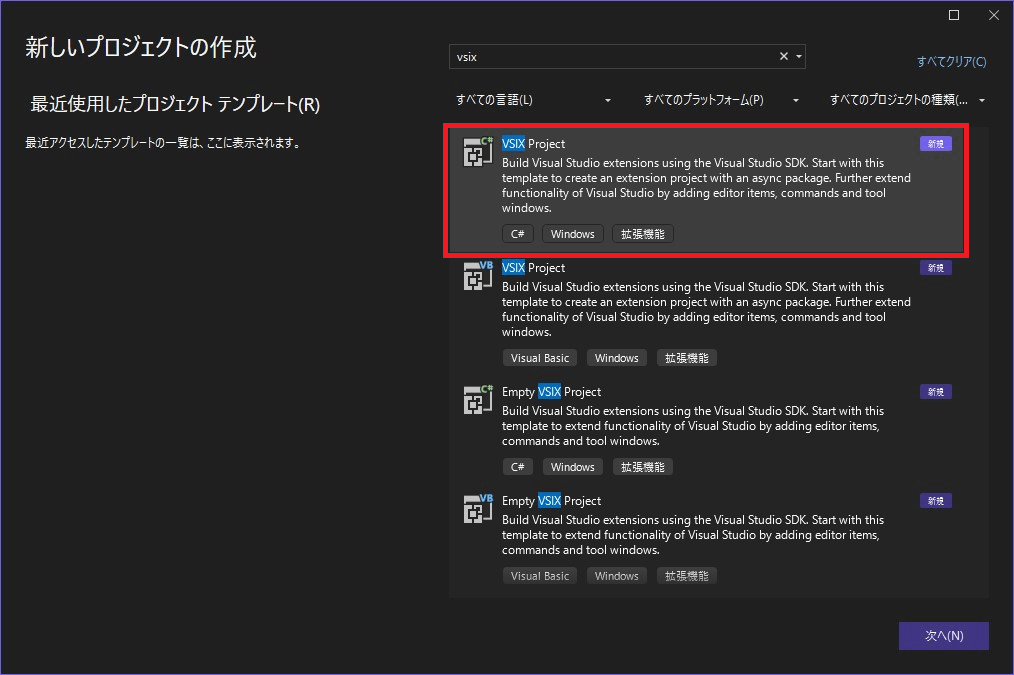The image size is (1014, 675).
Task: Open the すべての言語(L) language filter
Action: pos(534,100)
